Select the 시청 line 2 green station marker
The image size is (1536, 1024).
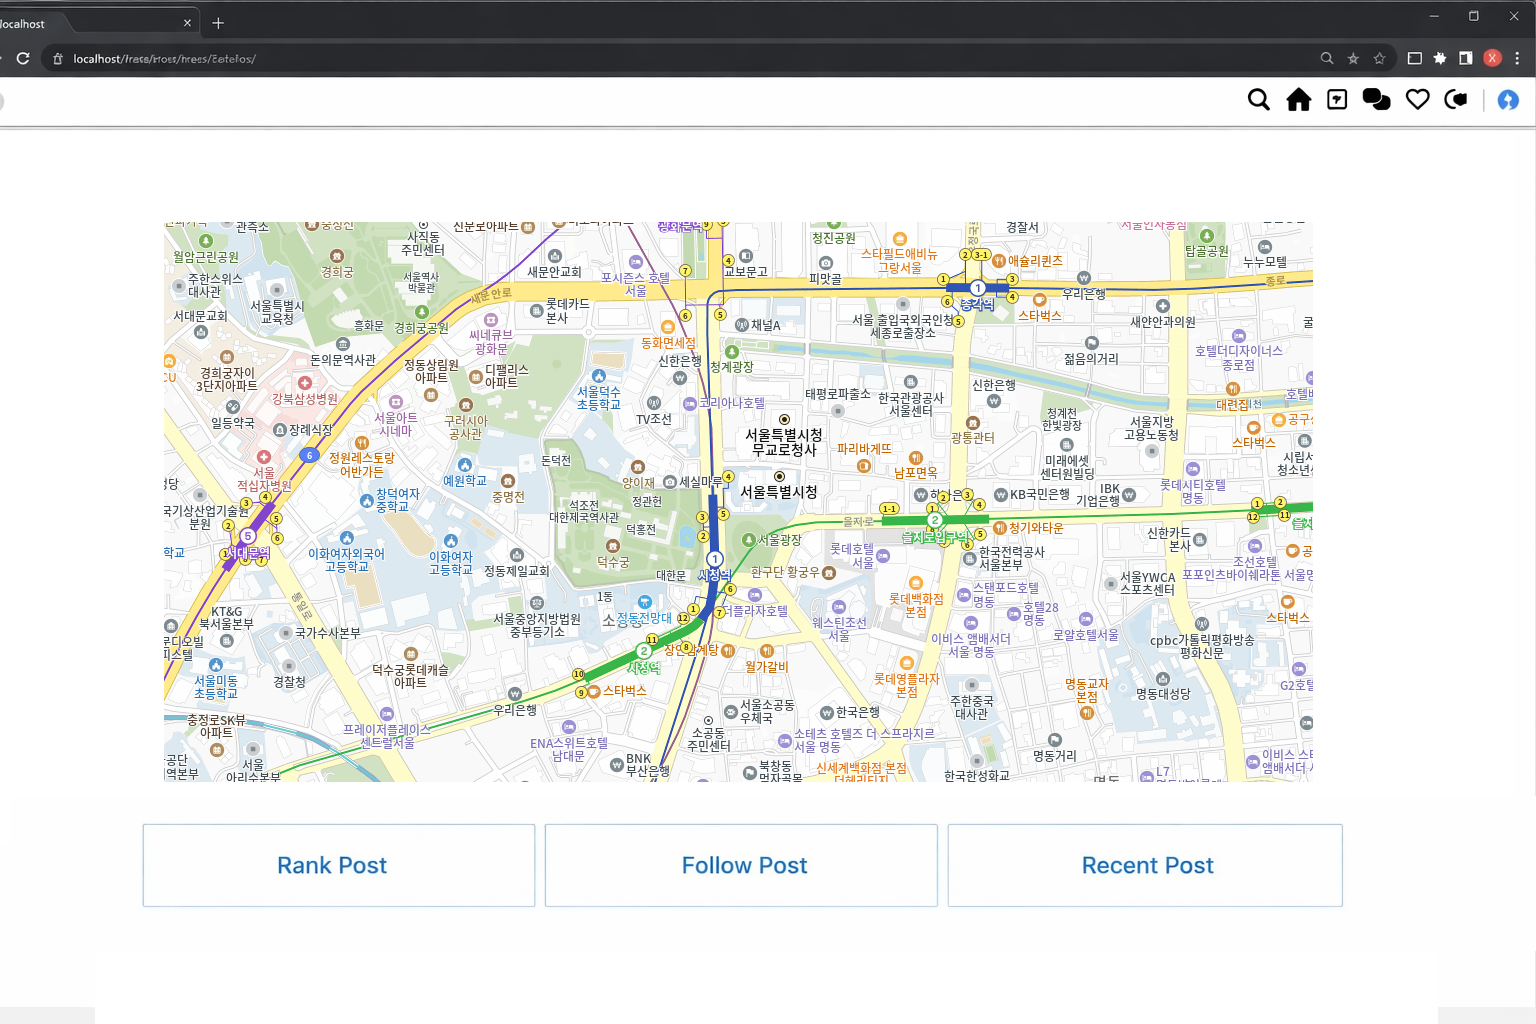click(x=644, y=651)
